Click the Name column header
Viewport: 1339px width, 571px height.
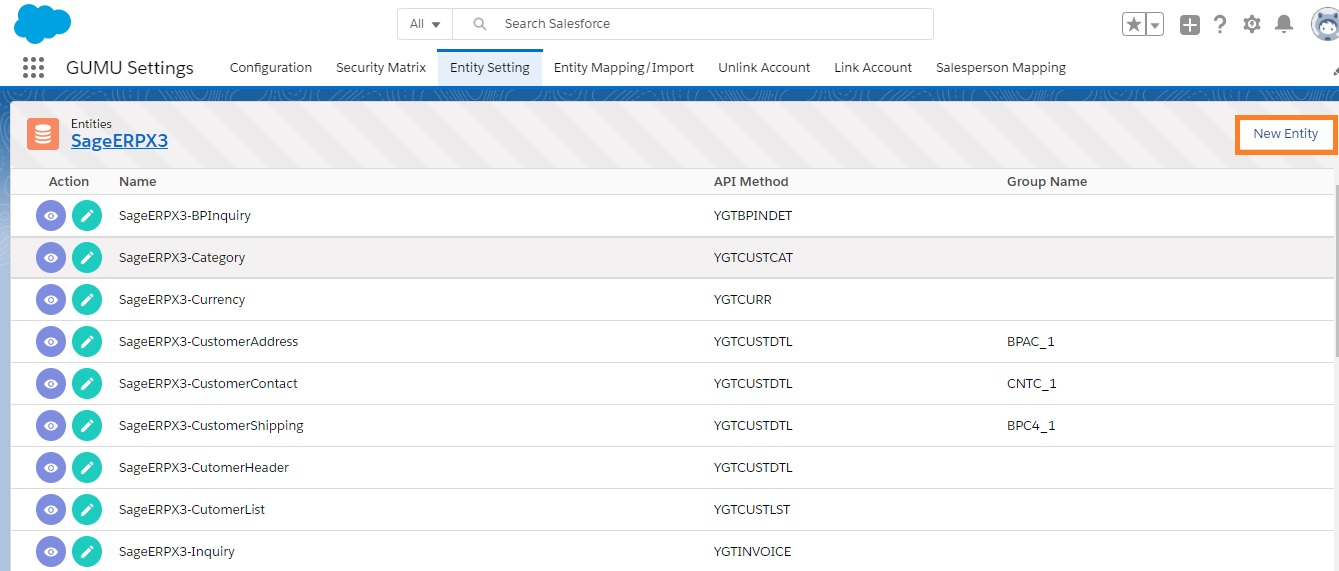[137, 181]
